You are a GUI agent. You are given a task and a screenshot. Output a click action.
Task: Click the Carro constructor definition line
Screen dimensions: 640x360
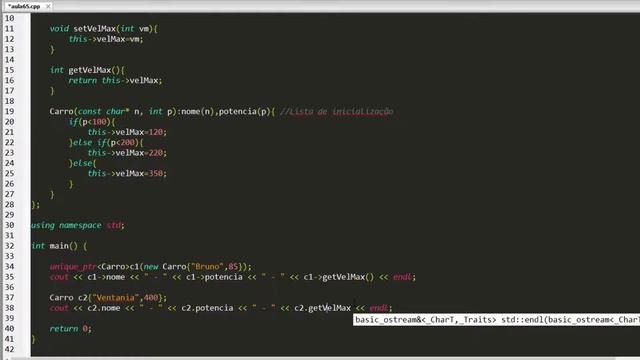[162, 111]
